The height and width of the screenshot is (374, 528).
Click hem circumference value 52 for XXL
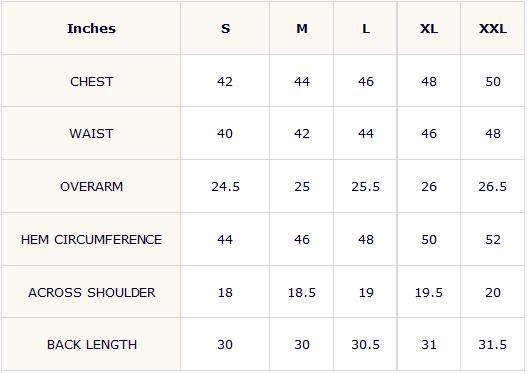[493, 239]
